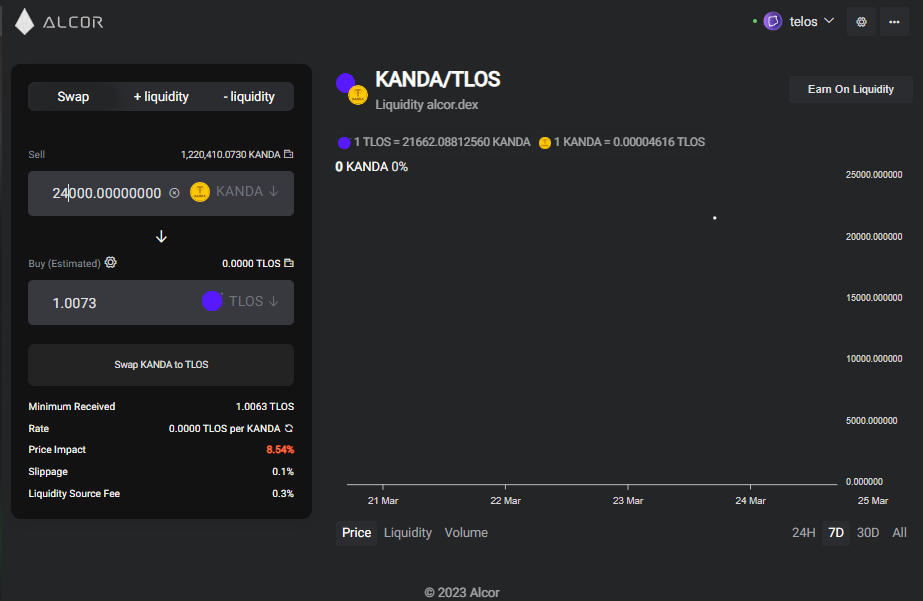The image size is (923, 601).
Task: Click the Swap KANDA to TLOS button
Action: coord(161,364)
